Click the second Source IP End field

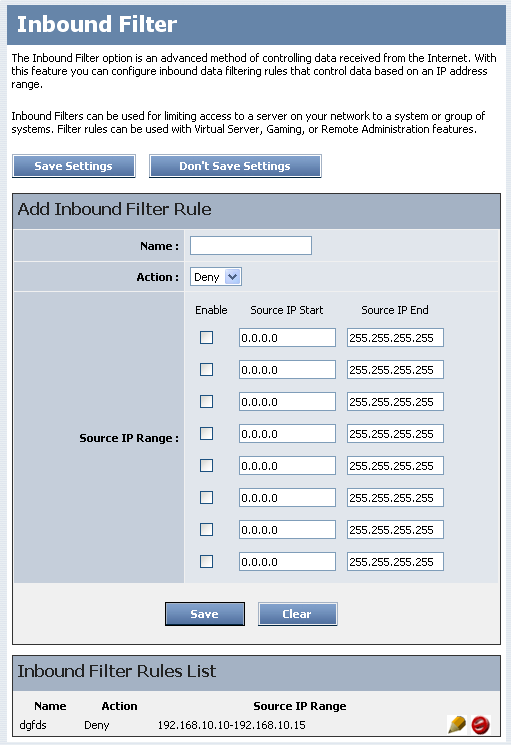(x=395, y=370)
